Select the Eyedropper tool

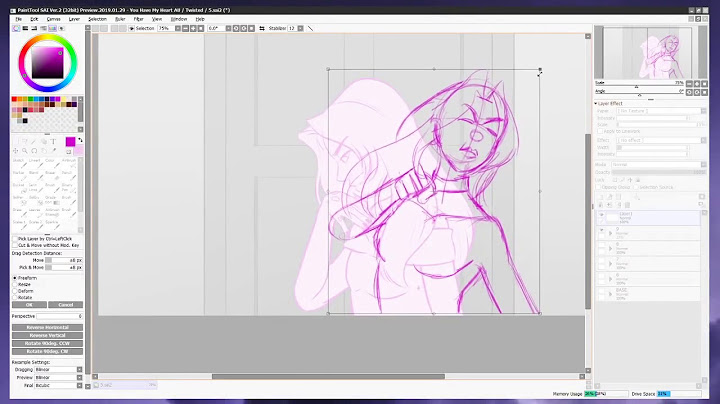(x=54, y=151)
